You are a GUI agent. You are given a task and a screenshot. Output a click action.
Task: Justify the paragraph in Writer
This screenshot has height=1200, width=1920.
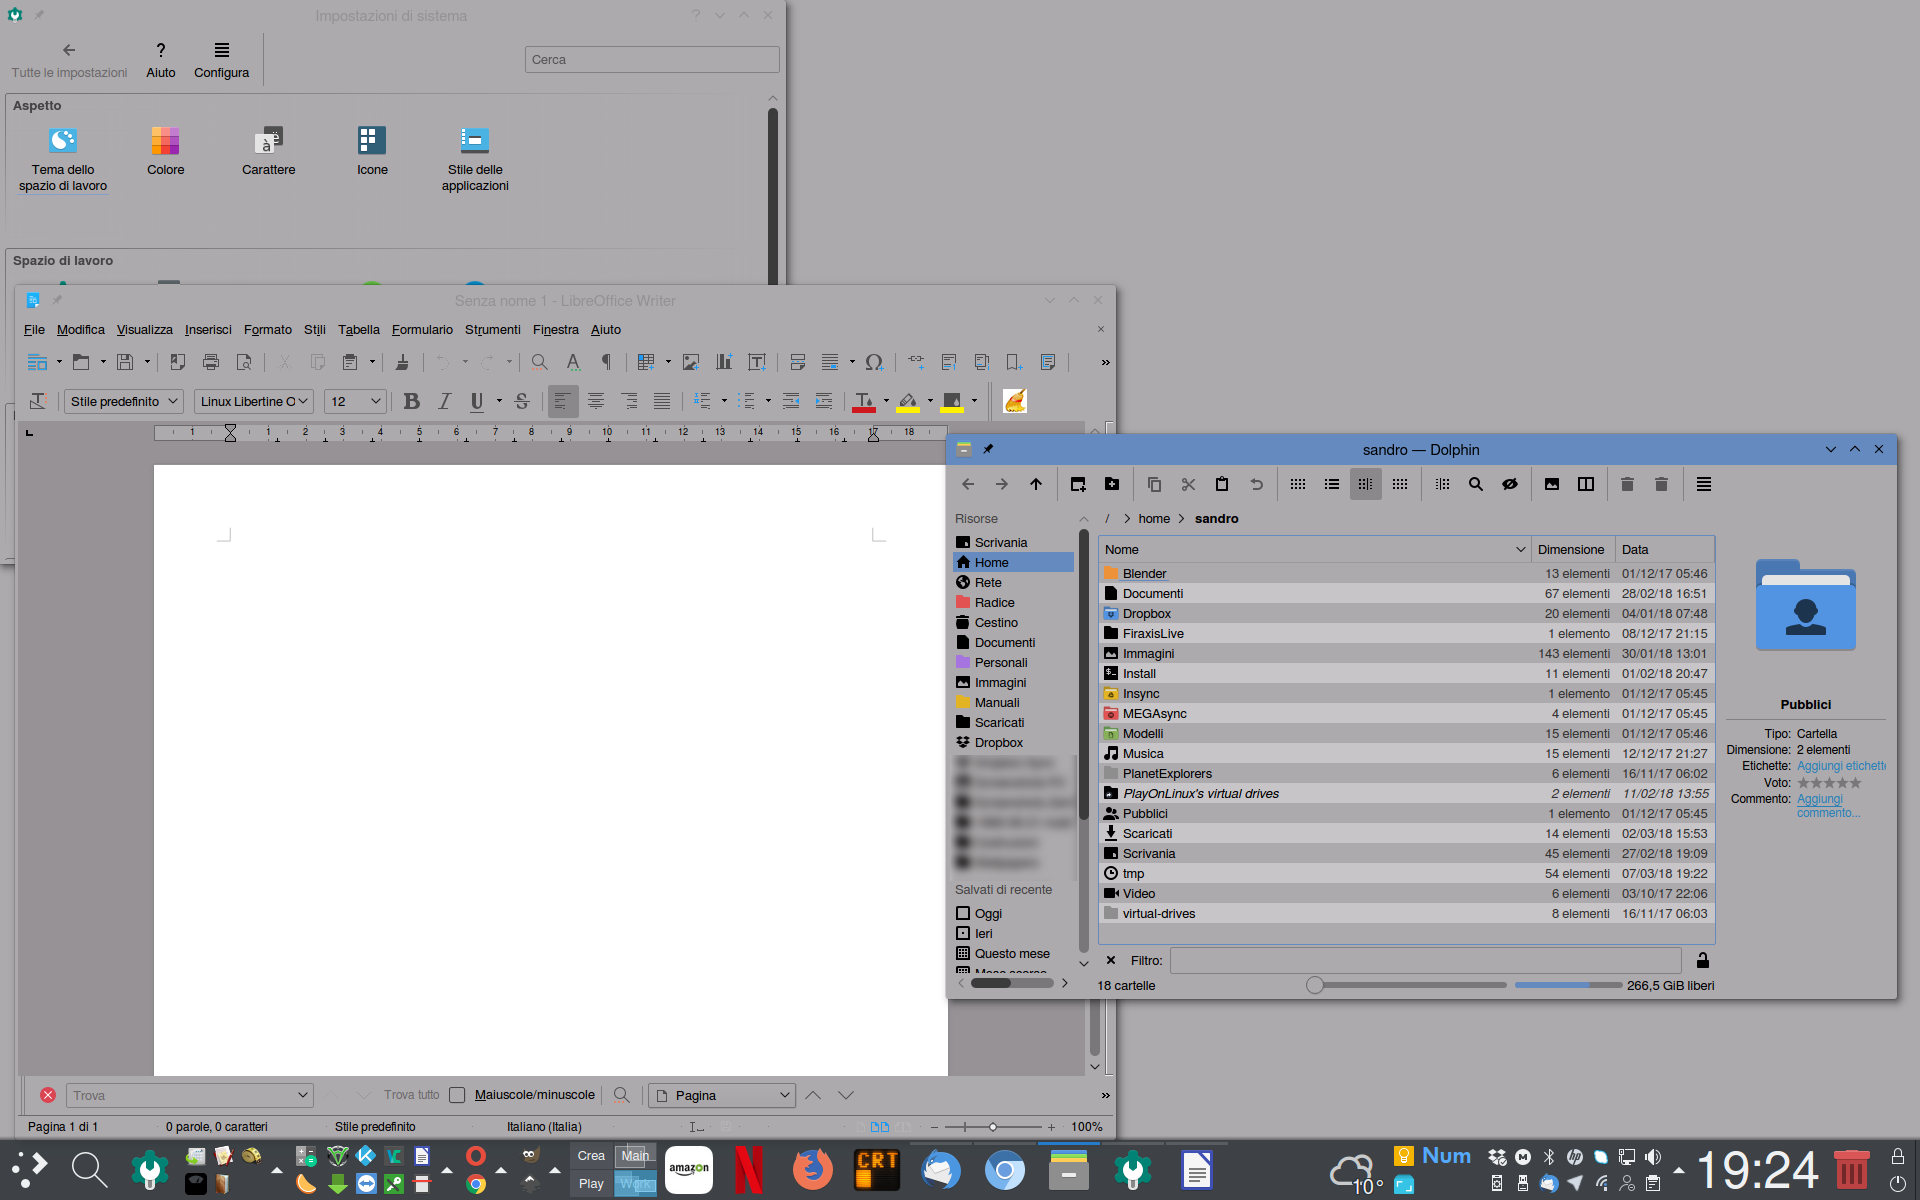click(662, 401)
